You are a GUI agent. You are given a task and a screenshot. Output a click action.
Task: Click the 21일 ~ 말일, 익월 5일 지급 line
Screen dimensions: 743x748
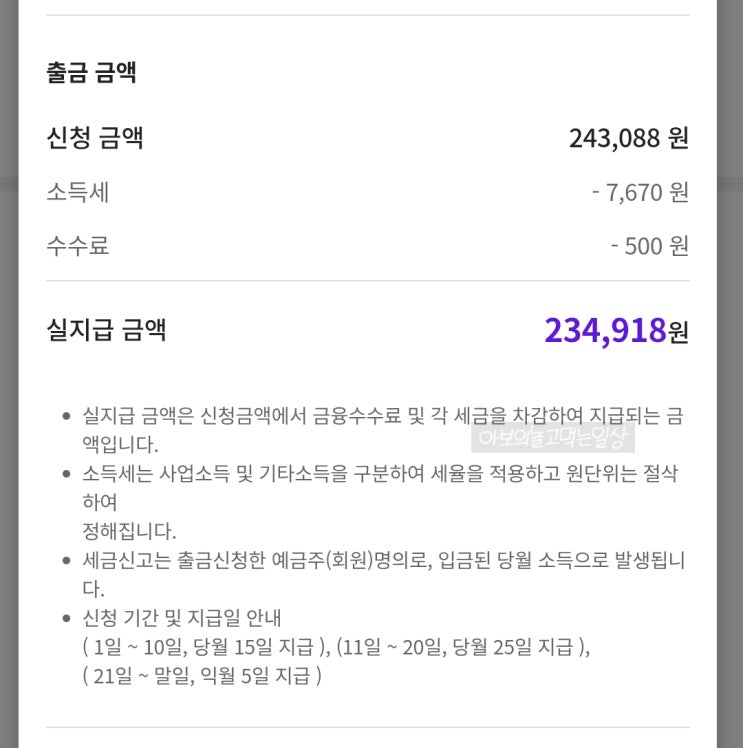[x=202, y=676]
